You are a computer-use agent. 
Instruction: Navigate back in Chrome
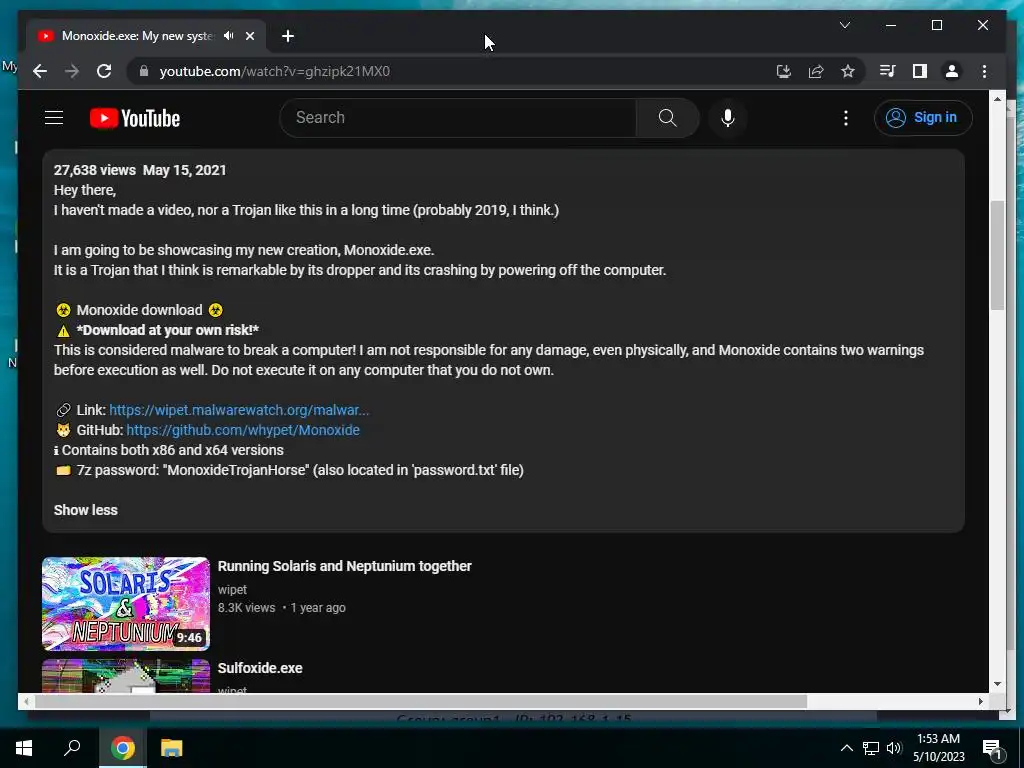(40, 71)
